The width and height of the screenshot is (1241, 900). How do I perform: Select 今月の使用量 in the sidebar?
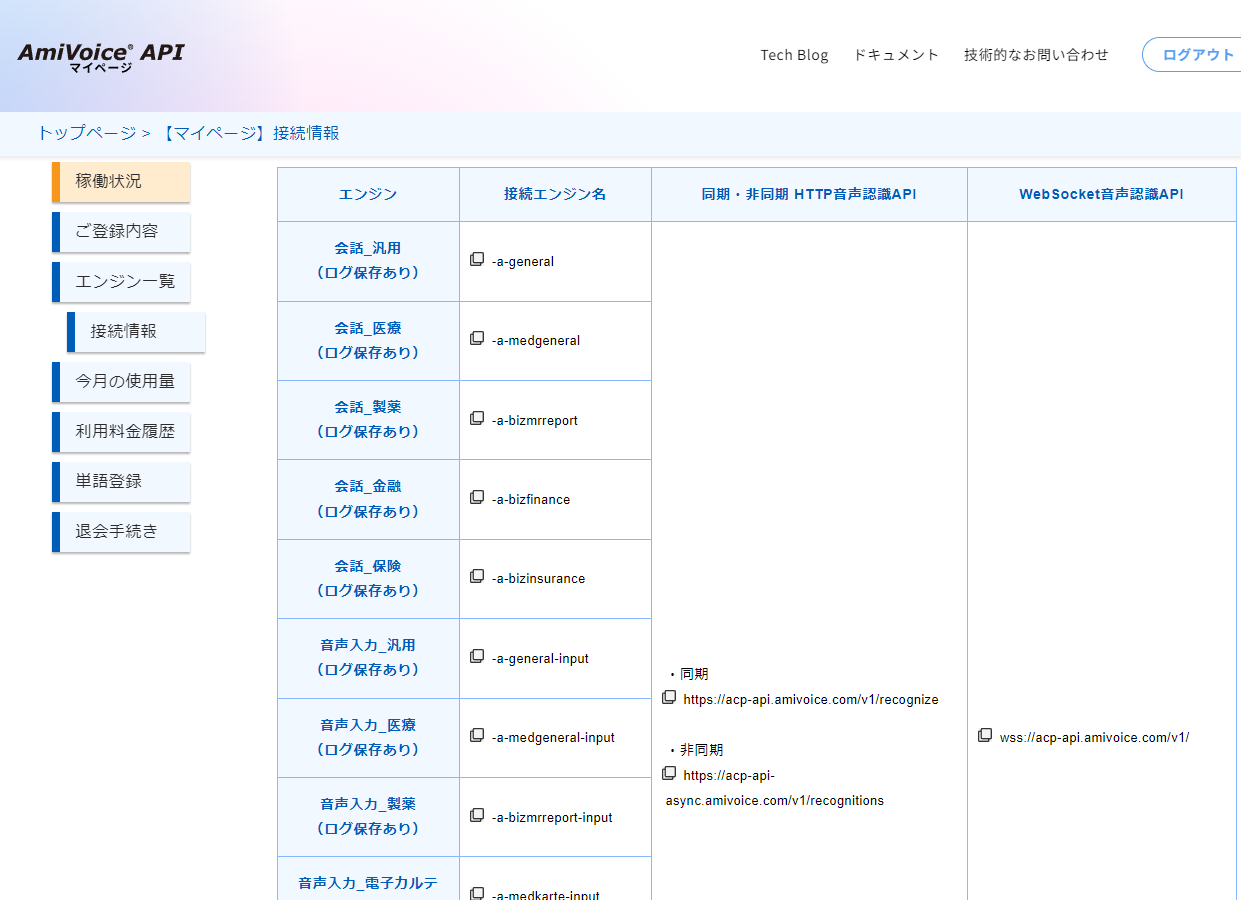[120, 381]
